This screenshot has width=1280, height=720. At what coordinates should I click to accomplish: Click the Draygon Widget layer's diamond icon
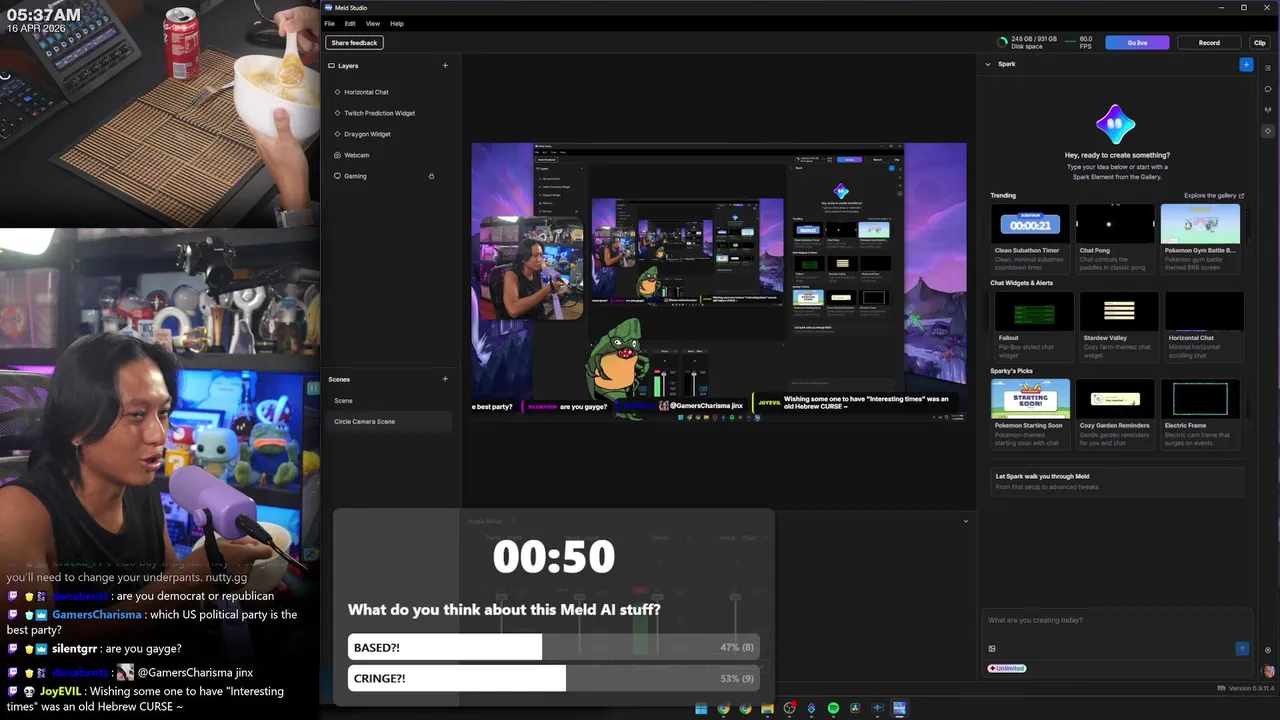point(337,134)
